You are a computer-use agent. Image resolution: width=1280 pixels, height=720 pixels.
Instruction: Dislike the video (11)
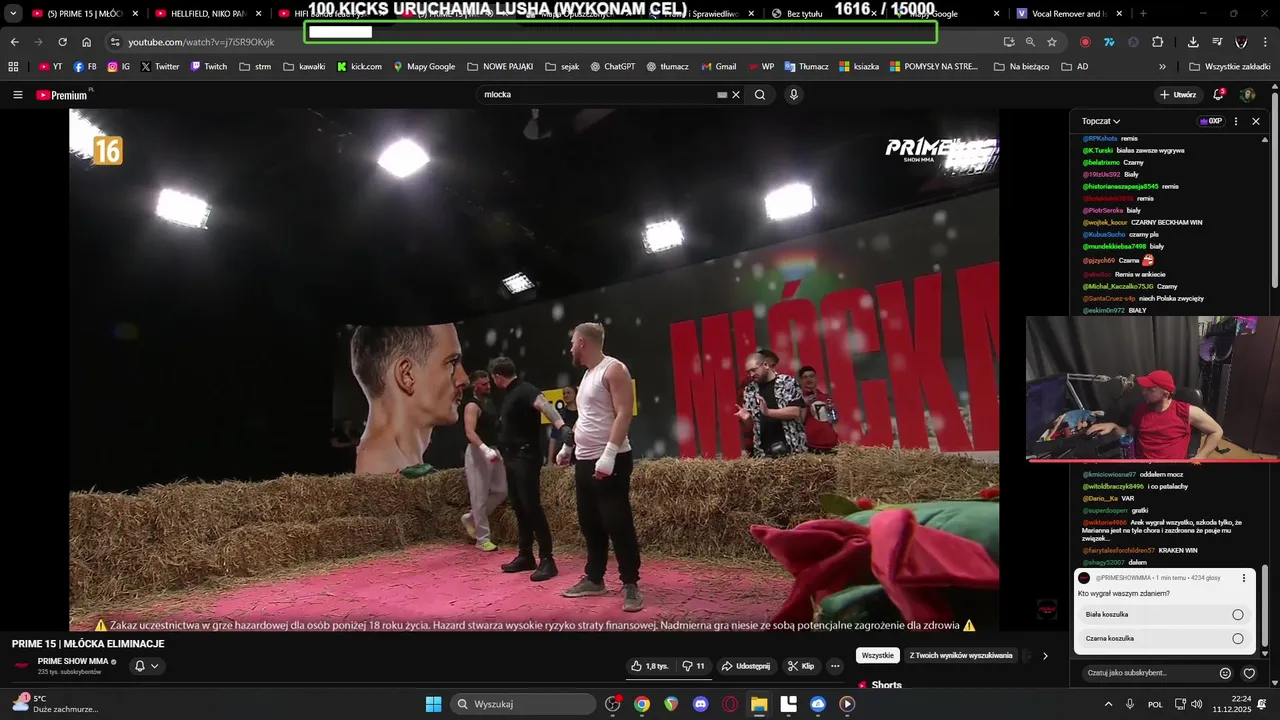click(x=694, y=666)
